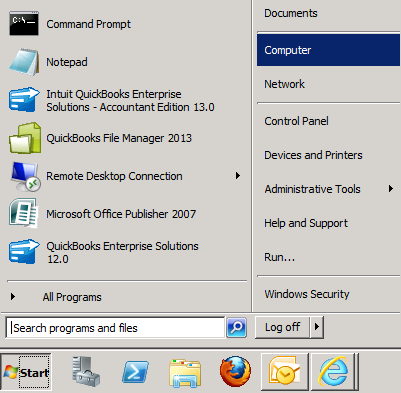Click the All Programs label

tap(72, 297)
